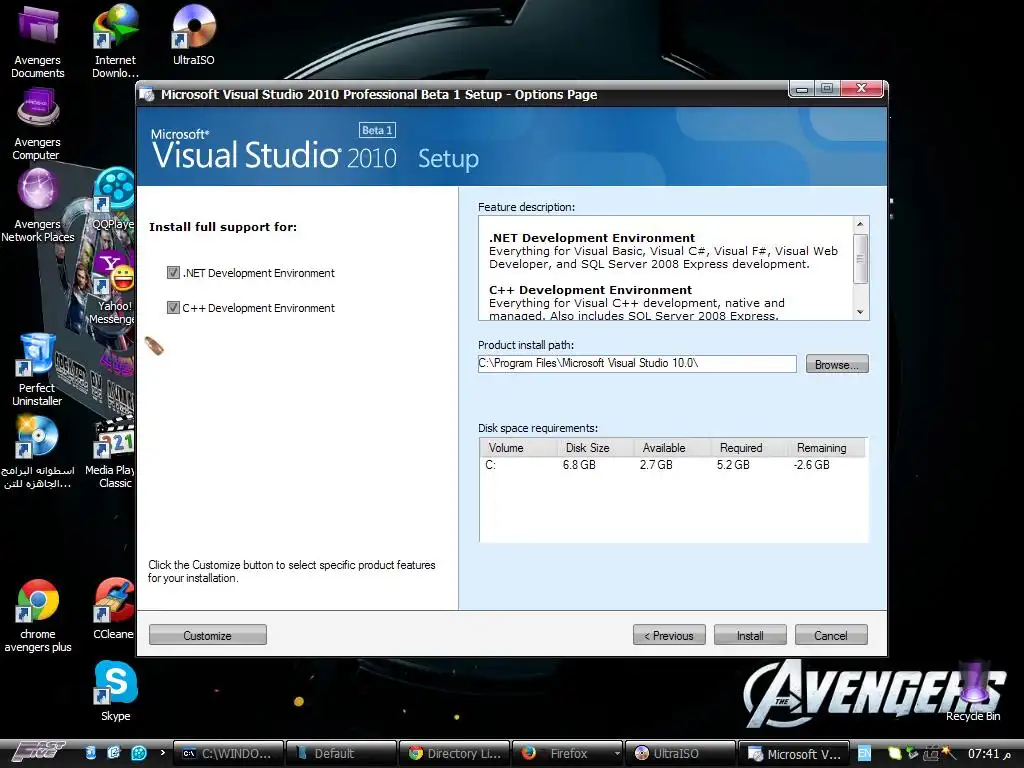
Task: Open Firefox taskbar group dropdown arrow
Action: coord(616,754)
